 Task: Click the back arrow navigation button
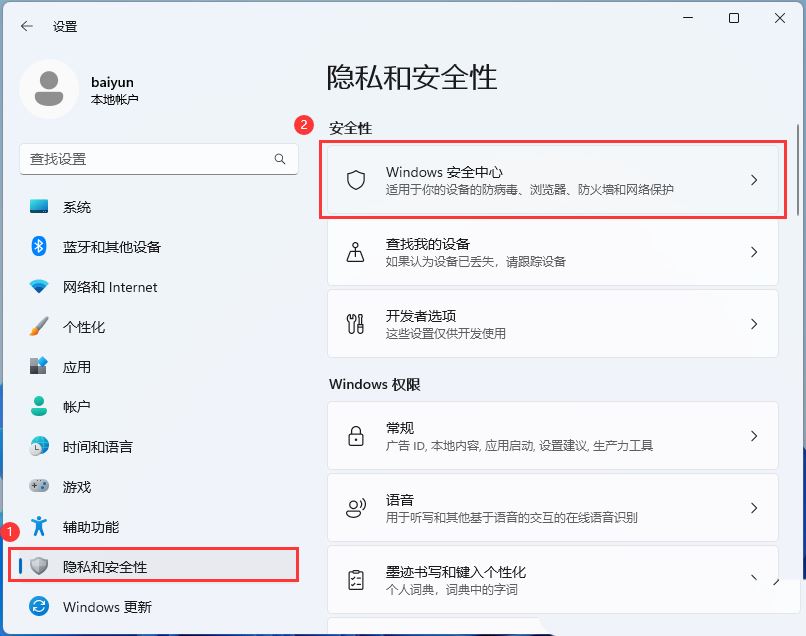click(26, 27)
